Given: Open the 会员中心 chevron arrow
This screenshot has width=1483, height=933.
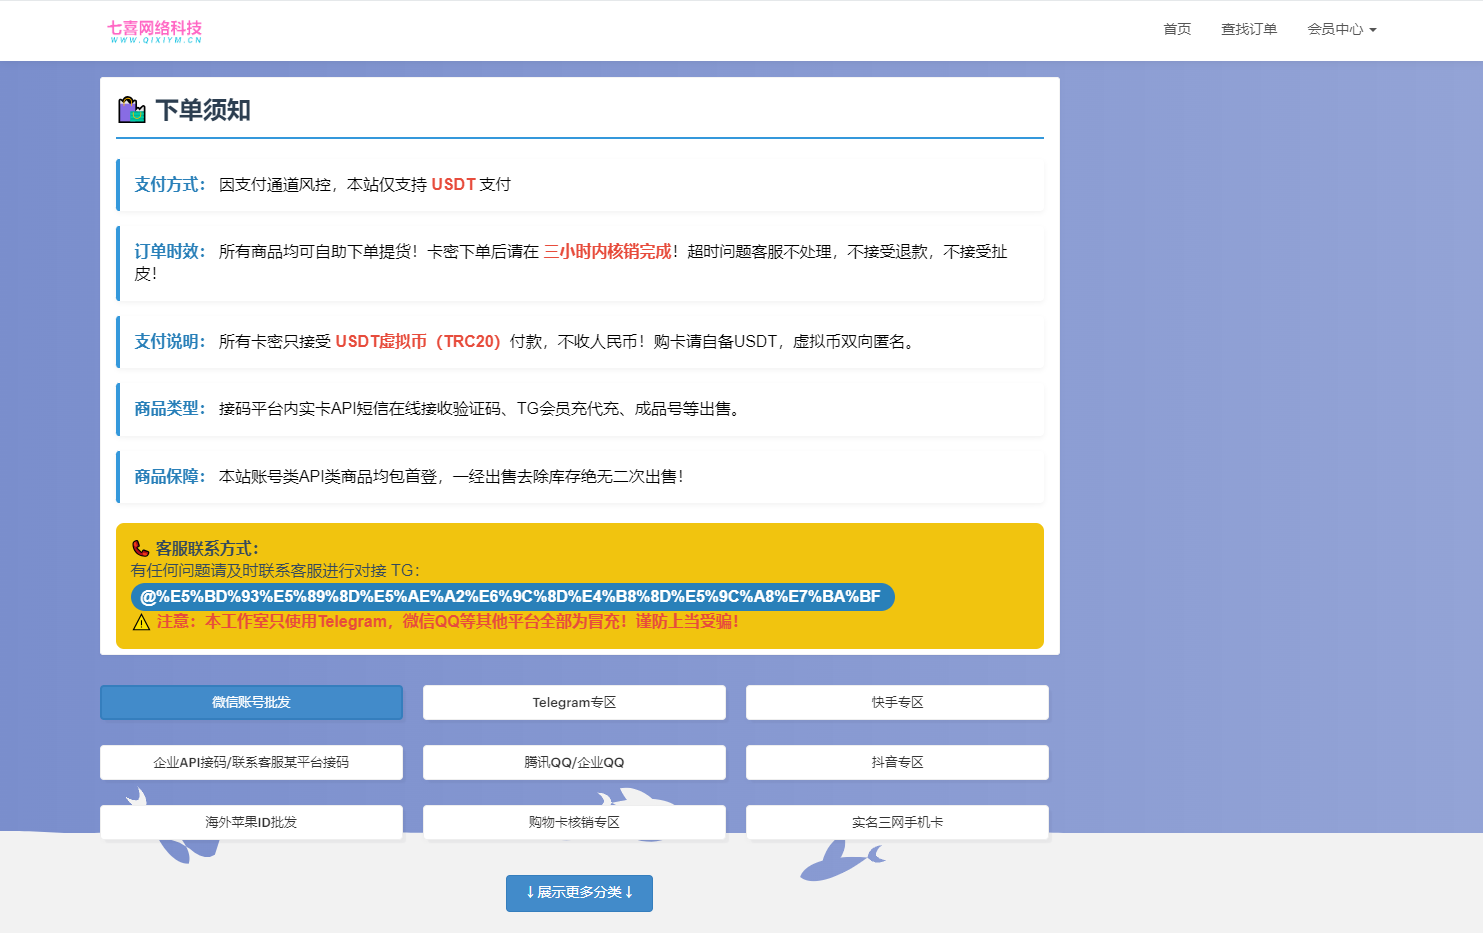Looking at the screenshot, I should point(1376,29).
